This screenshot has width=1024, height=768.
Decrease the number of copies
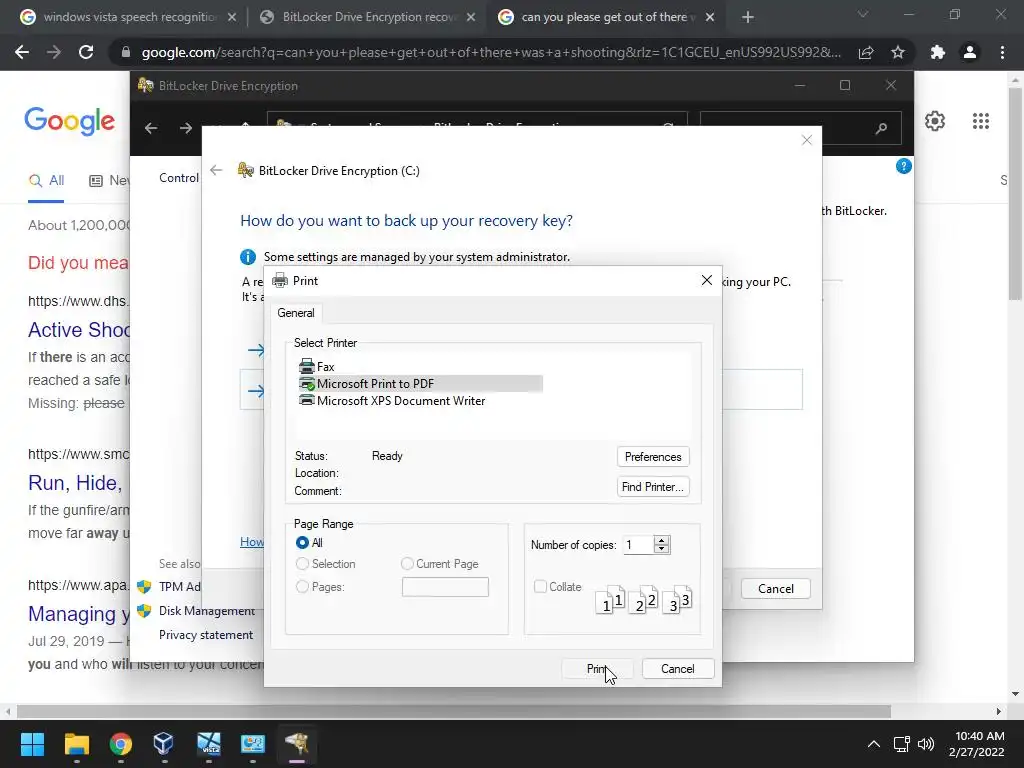click(662, 549)
